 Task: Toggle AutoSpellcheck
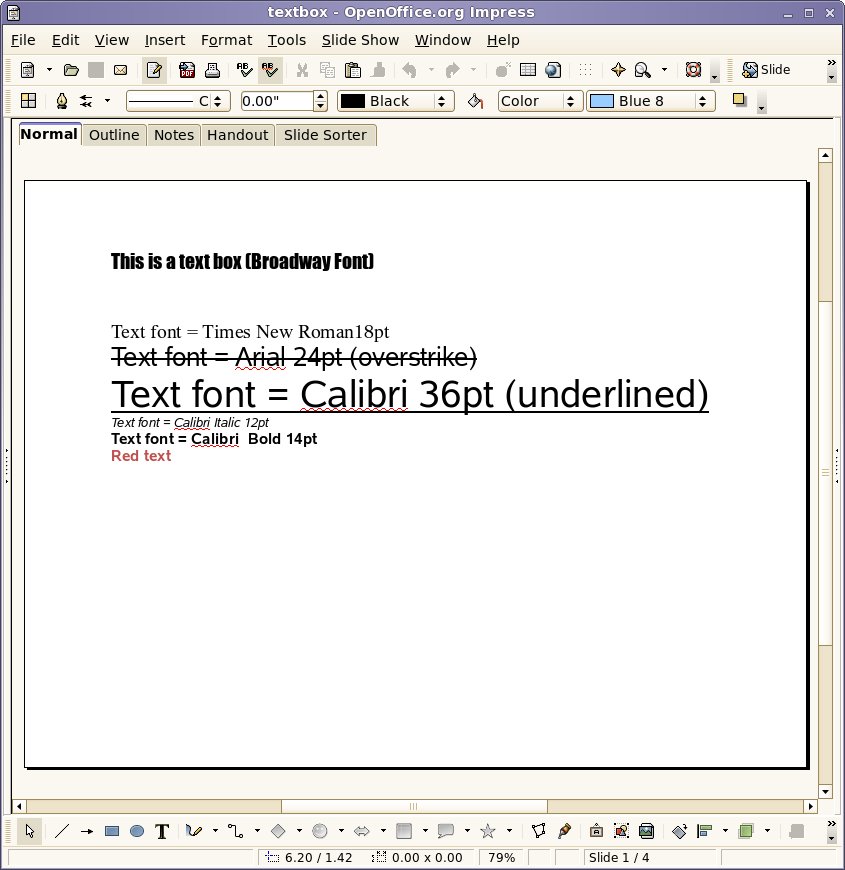tap(270, 70)
